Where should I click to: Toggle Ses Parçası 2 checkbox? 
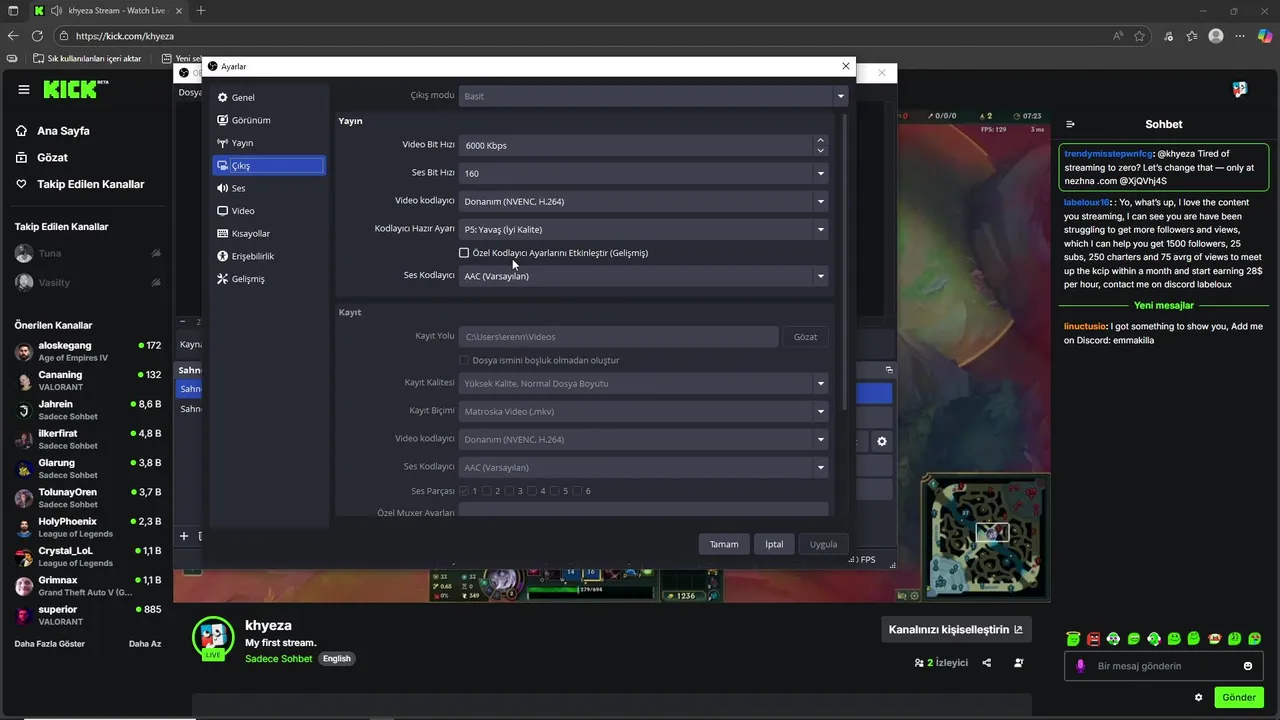[487, 491]
